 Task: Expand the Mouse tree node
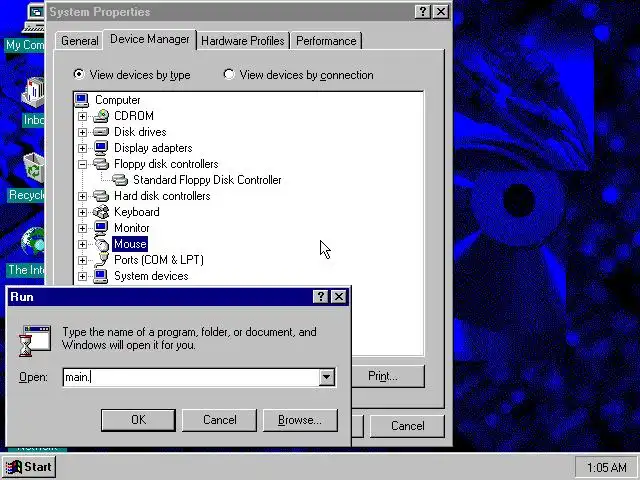(82, 244)
